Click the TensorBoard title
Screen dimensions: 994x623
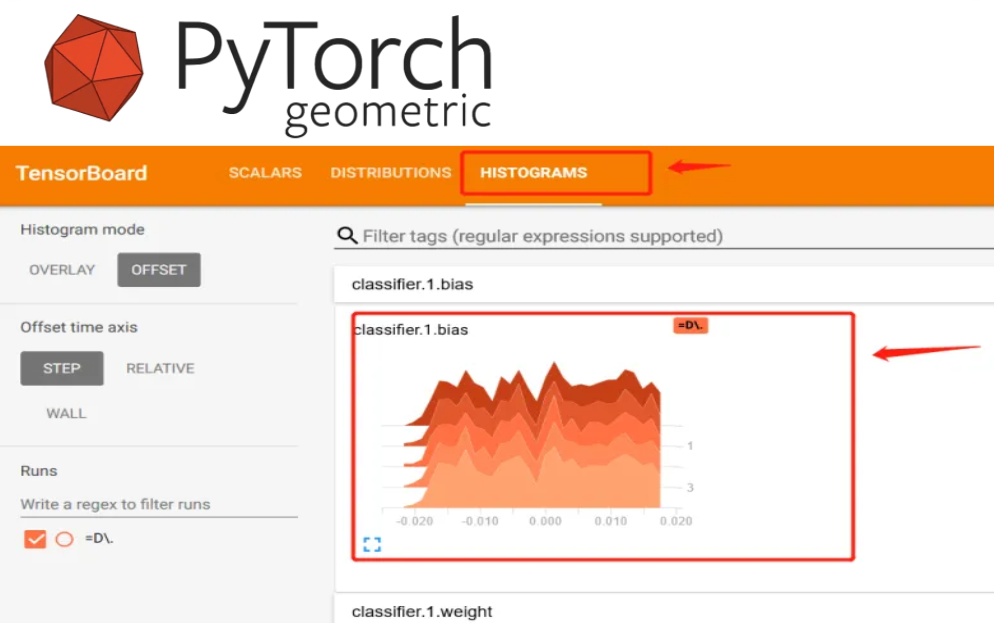coord(81,173)
